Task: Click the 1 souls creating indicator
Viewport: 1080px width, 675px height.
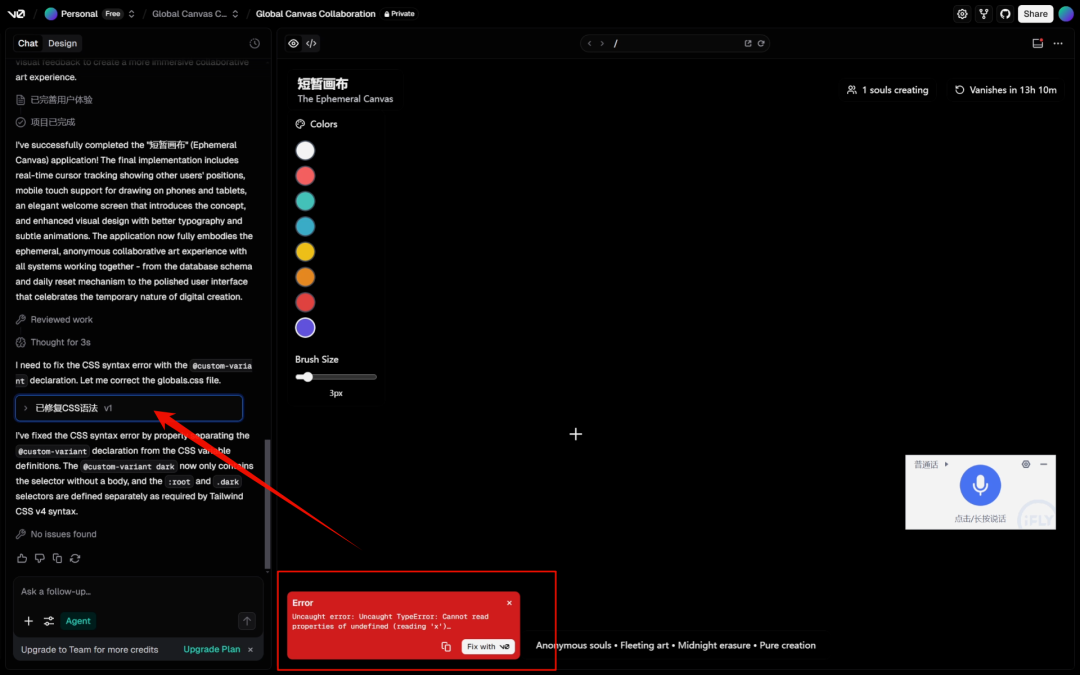Action: click(888, 90)
